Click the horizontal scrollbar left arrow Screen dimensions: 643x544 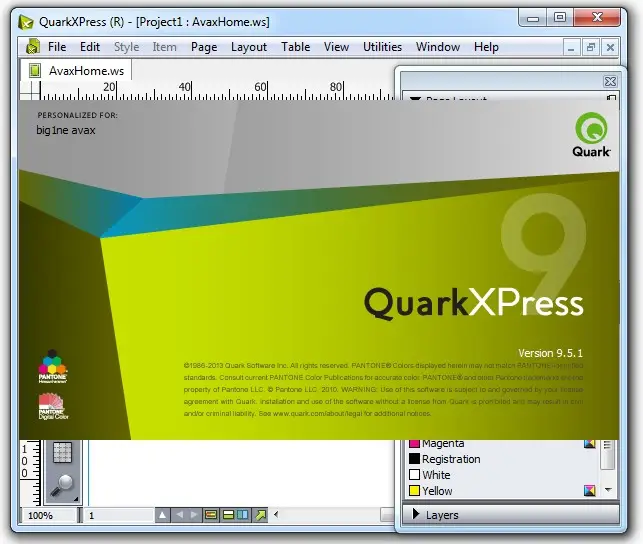276,514
